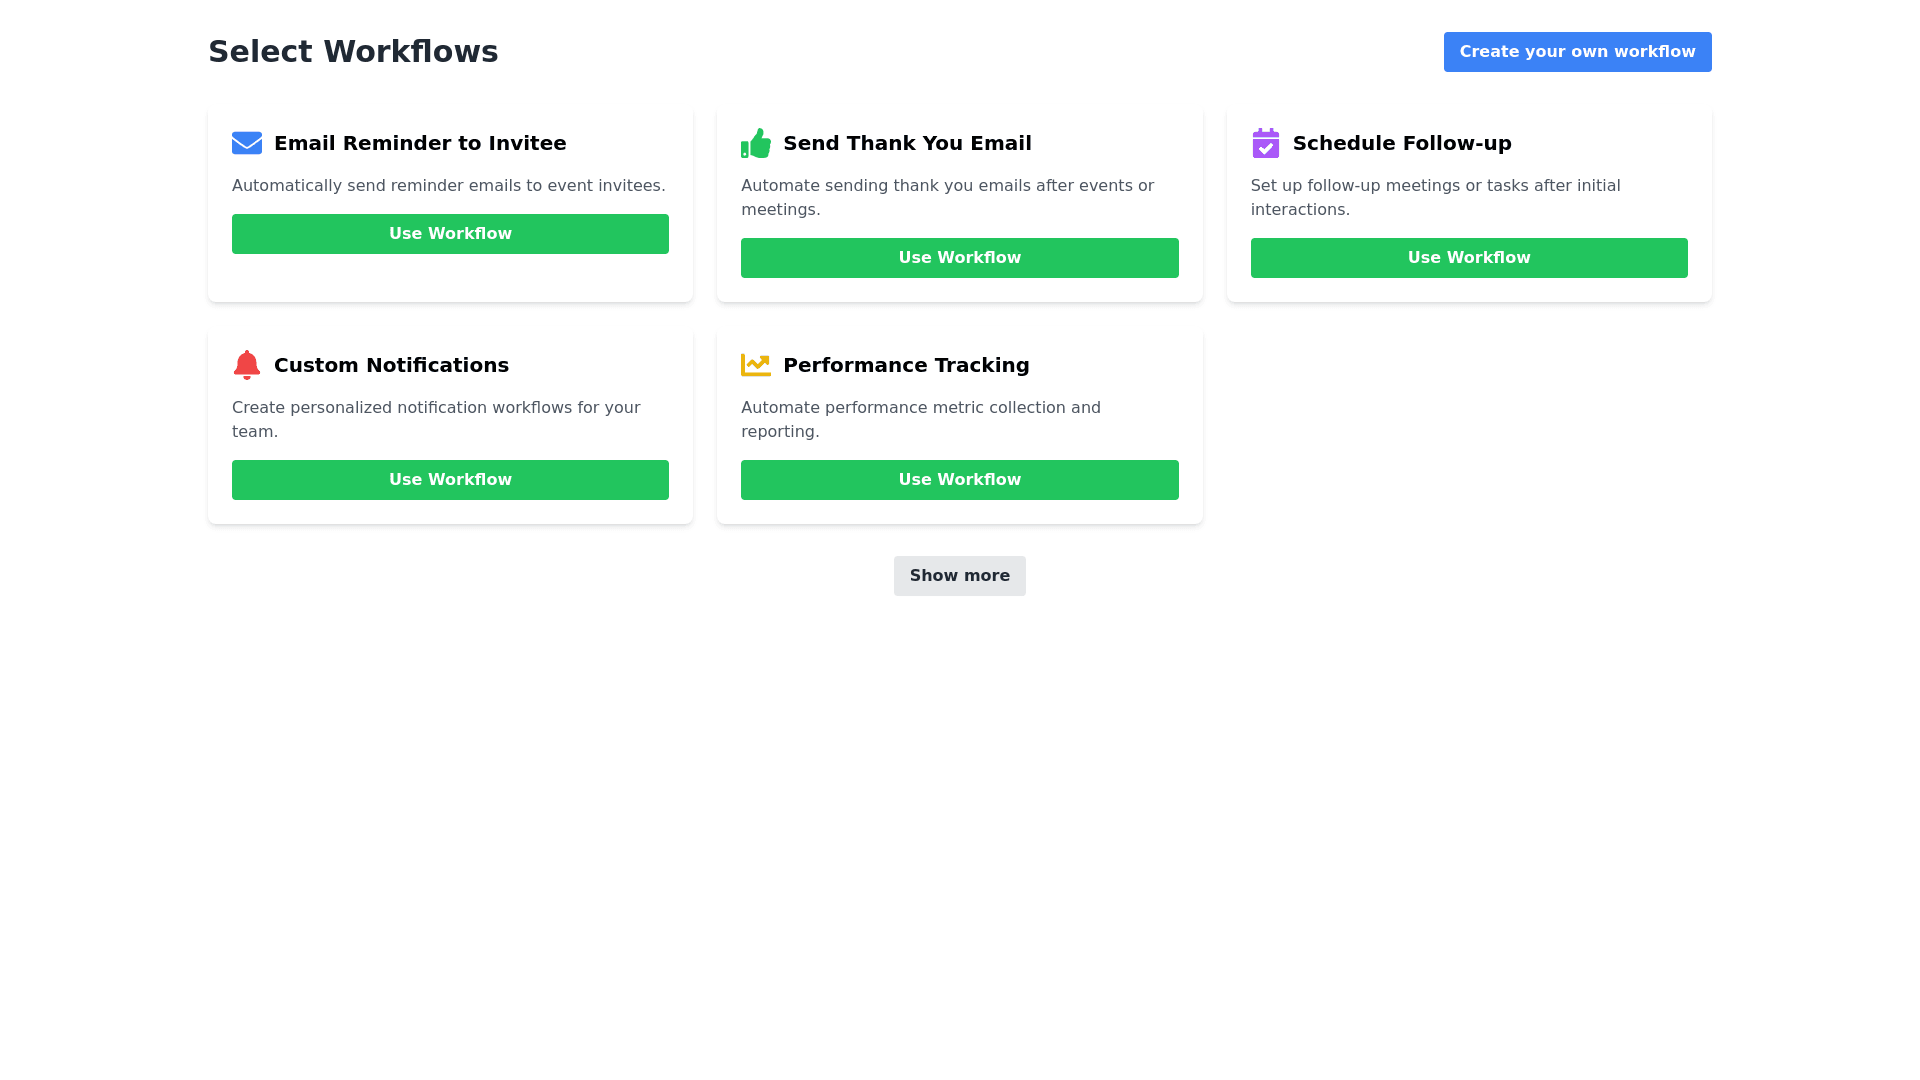Use the Send Thank You Email workflow

(x=959, y=258)
